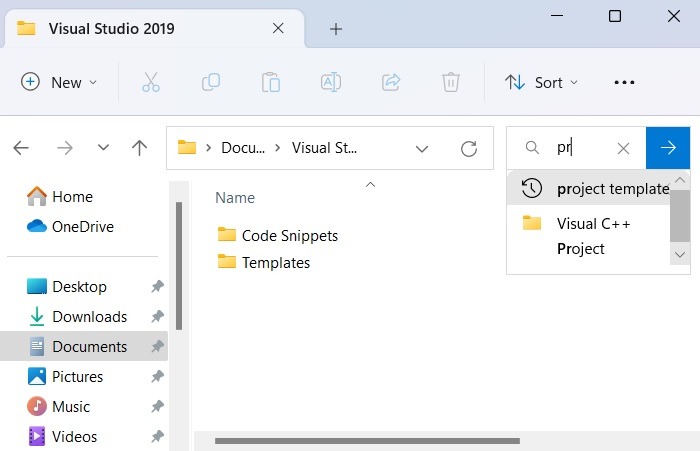This screenshot has height=451, width=700.
Task: Click the Rename icon in toolbar
Action: pyautogui.click(x=331, y=82)
